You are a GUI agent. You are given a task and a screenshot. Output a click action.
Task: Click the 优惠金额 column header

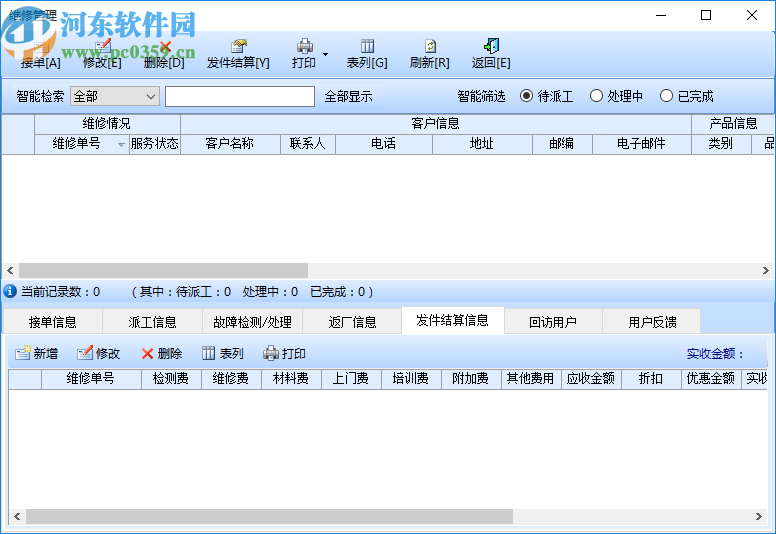[x=711, y=379]
